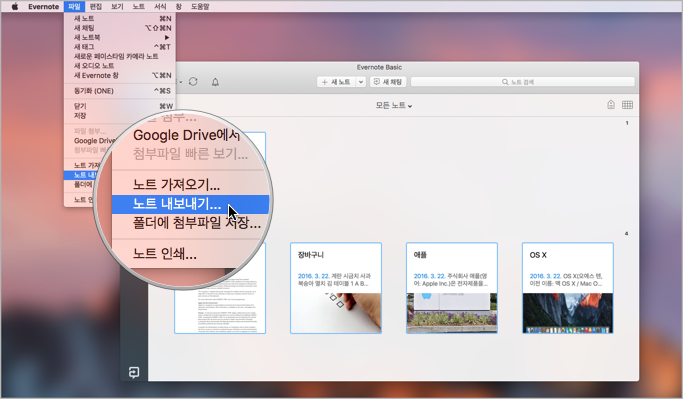
Task: Open the OS X note card
Action: pyautogui.click(x=568, y=288)
